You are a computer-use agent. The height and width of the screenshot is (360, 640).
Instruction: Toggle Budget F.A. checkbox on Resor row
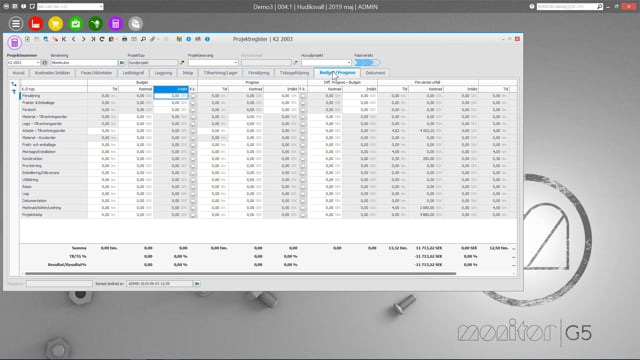[193, 187]
